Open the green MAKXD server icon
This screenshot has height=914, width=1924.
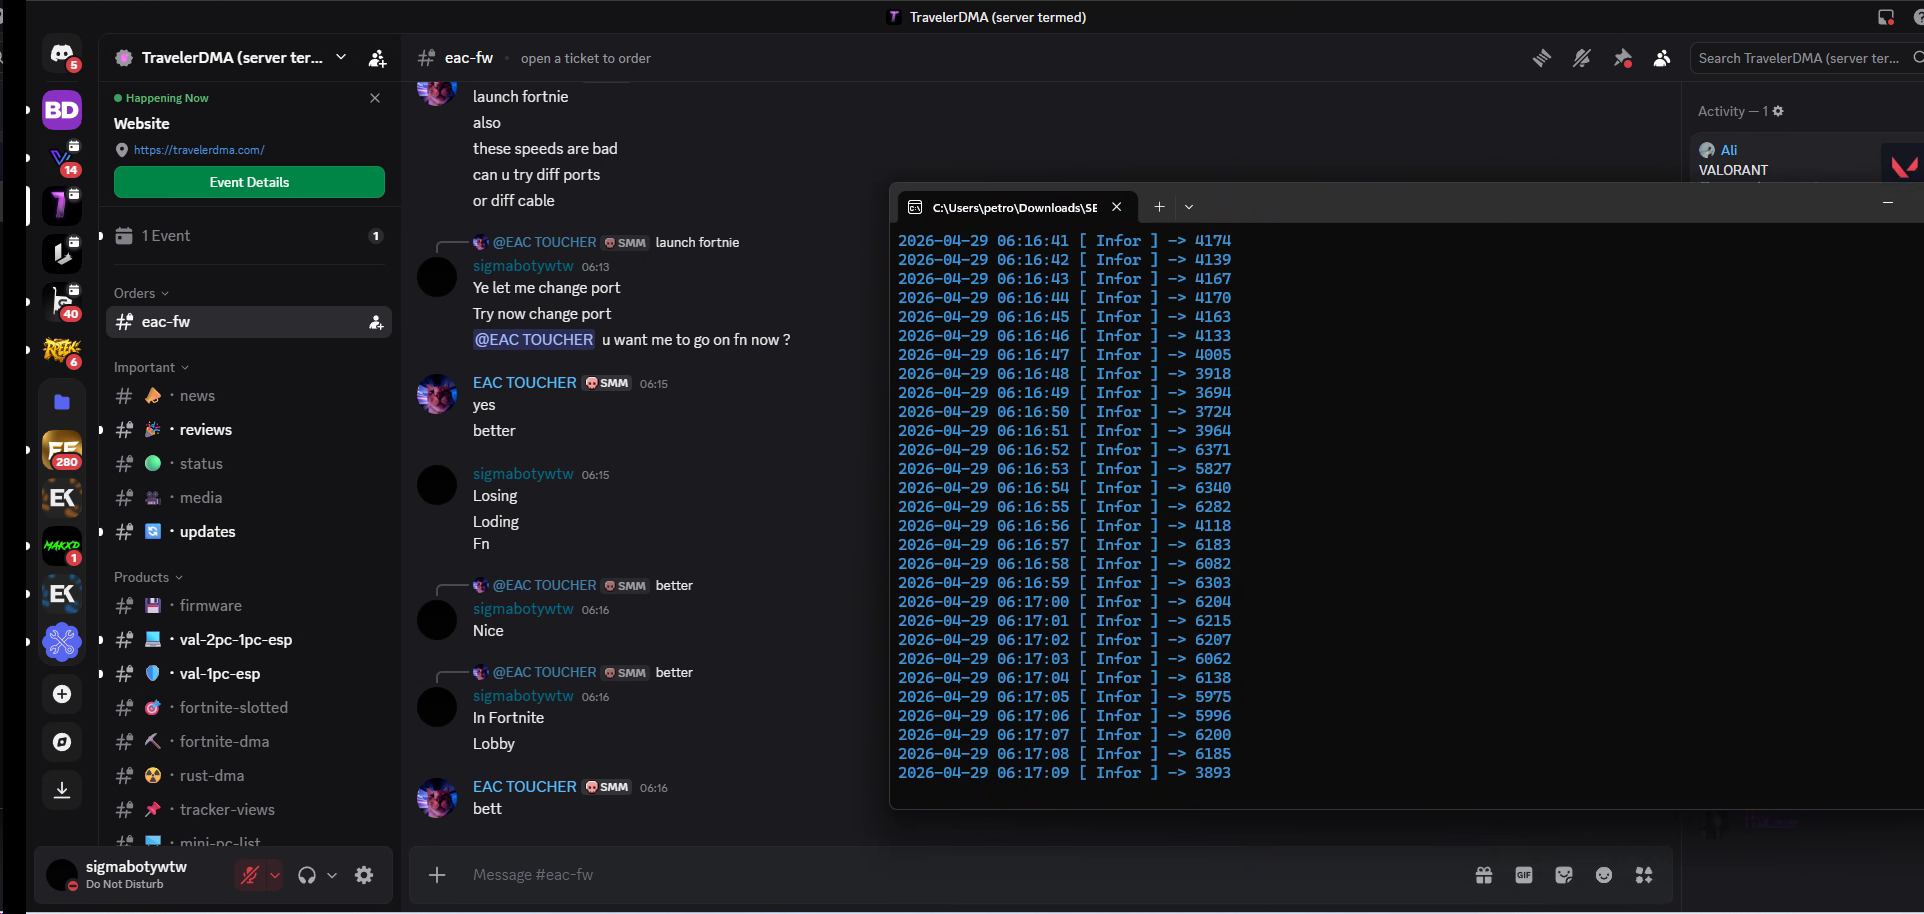click(x=62, y=546)
